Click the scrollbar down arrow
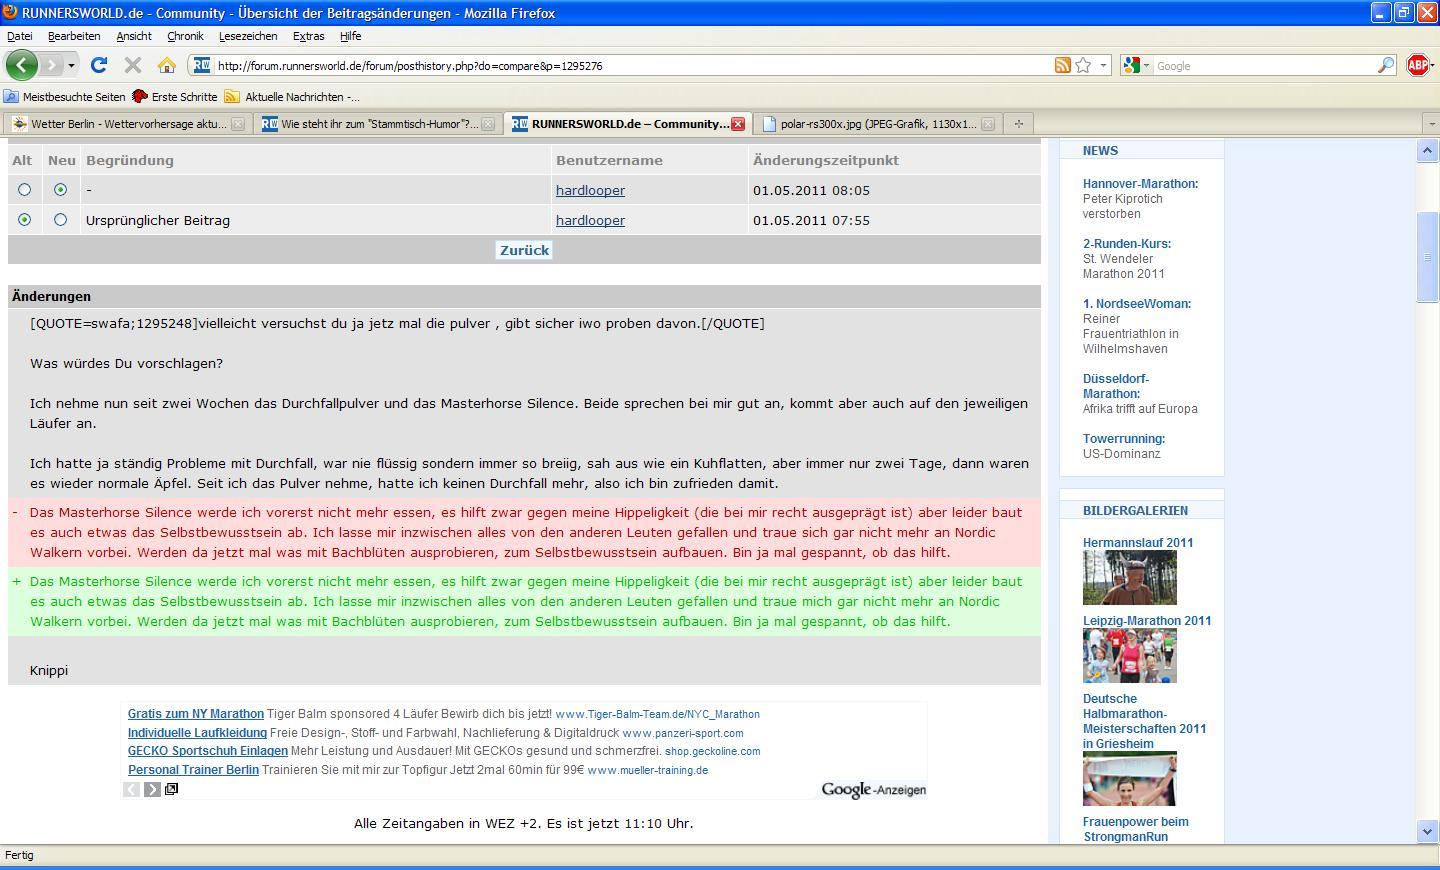The height and width of the screenshot is (870, 1440). coord(1427,831)
